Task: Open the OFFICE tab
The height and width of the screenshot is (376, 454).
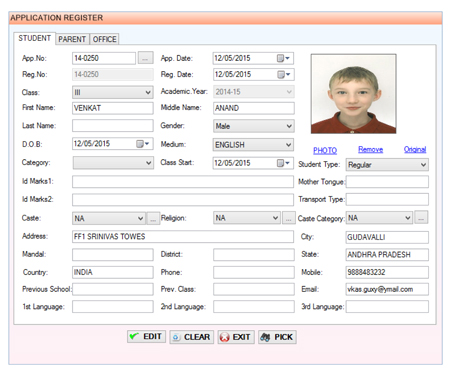Action: coord(104,39)
